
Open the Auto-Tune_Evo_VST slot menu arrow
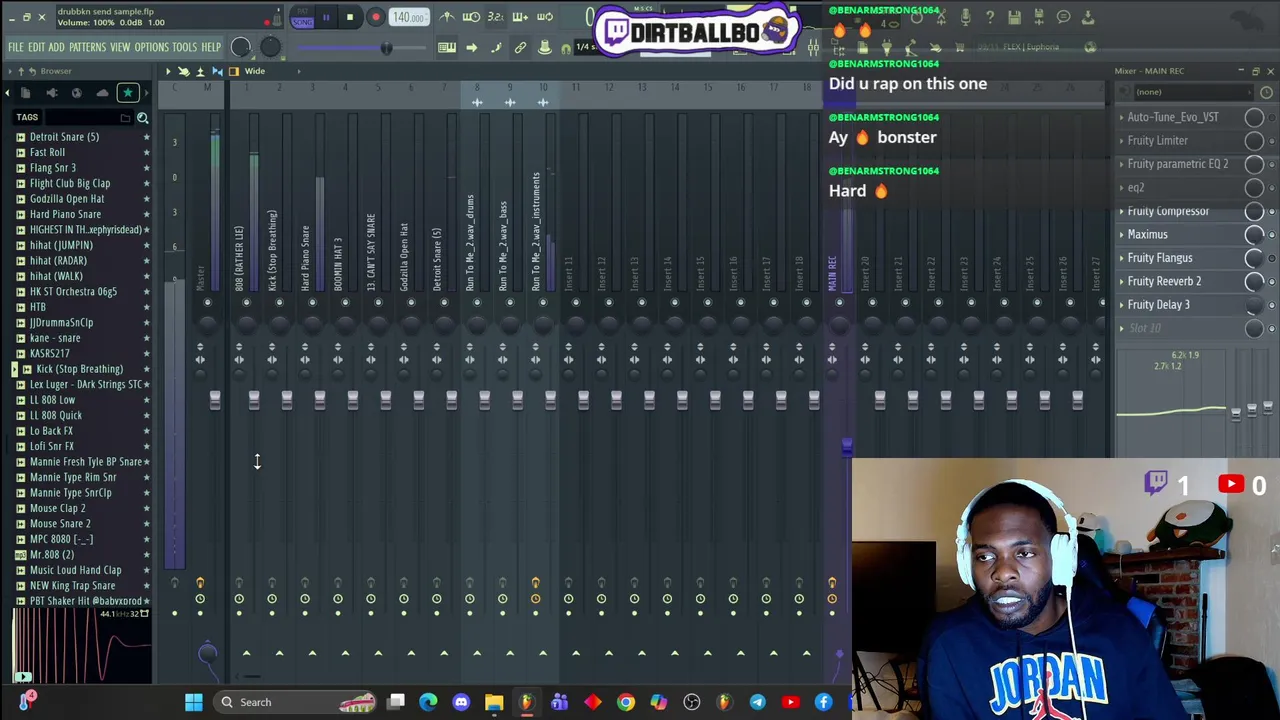tap(1121, 117)
